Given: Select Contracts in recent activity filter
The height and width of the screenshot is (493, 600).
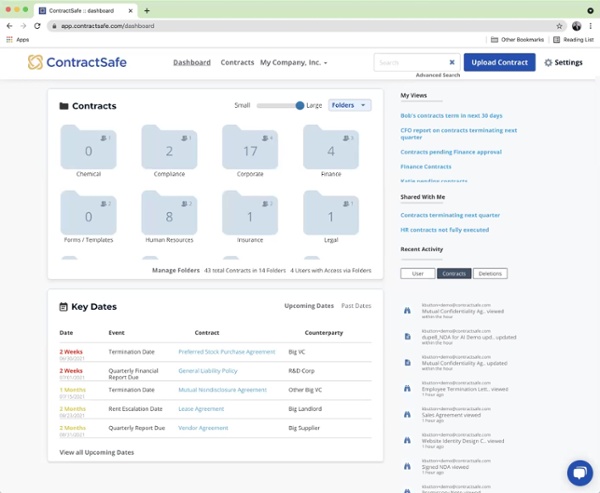Looking at the screenshot, I should [454, 273].
